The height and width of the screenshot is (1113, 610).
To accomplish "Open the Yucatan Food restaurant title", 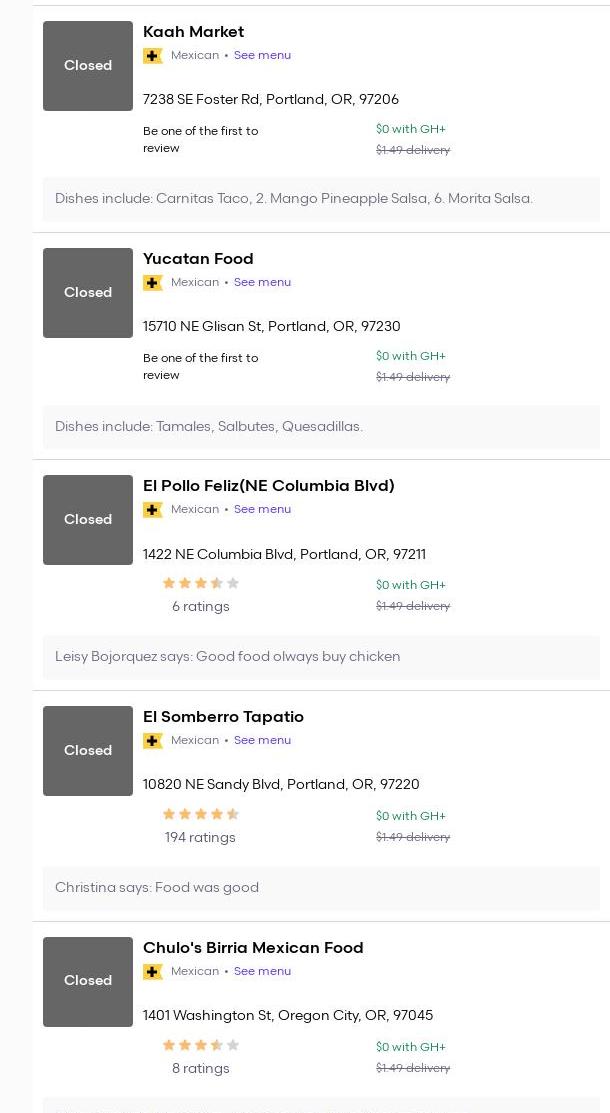I will 198,259.
